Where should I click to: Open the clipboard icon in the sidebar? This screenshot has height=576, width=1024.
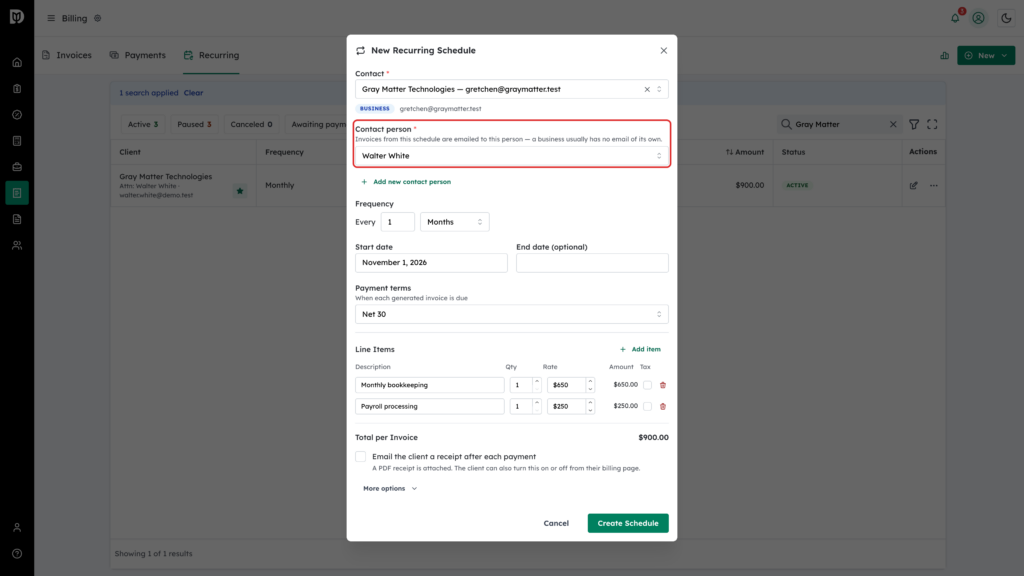17,89
